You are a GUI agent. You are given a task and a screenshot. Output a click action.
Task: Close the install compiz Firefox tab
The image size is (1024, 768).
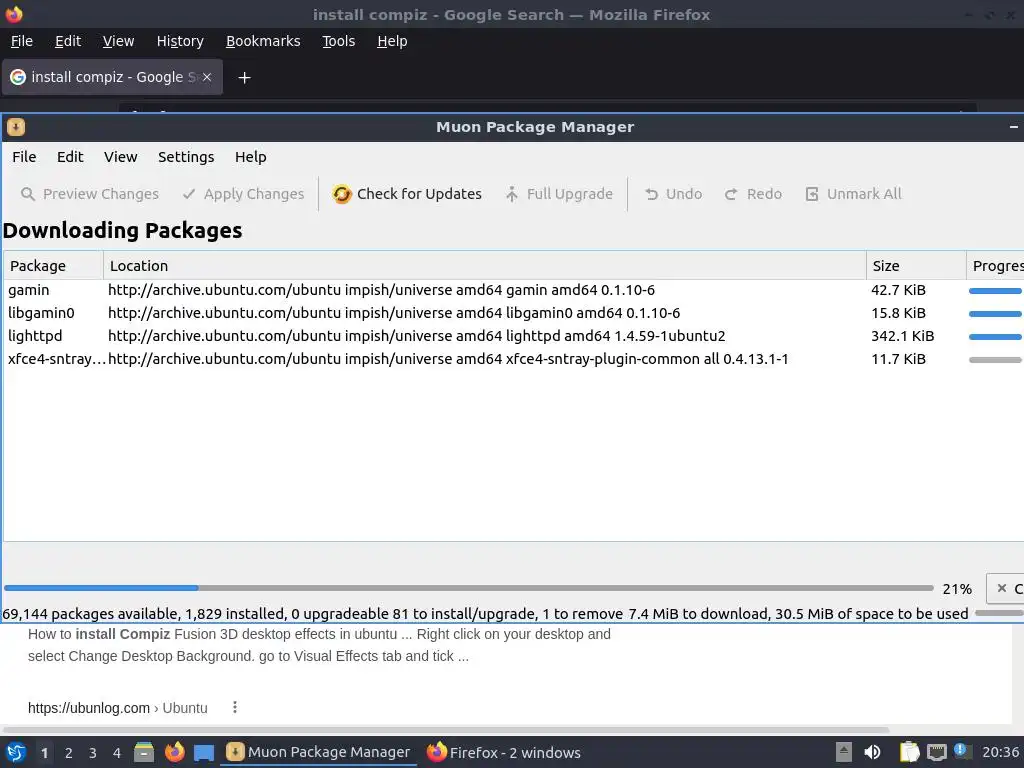coord(207,77)
